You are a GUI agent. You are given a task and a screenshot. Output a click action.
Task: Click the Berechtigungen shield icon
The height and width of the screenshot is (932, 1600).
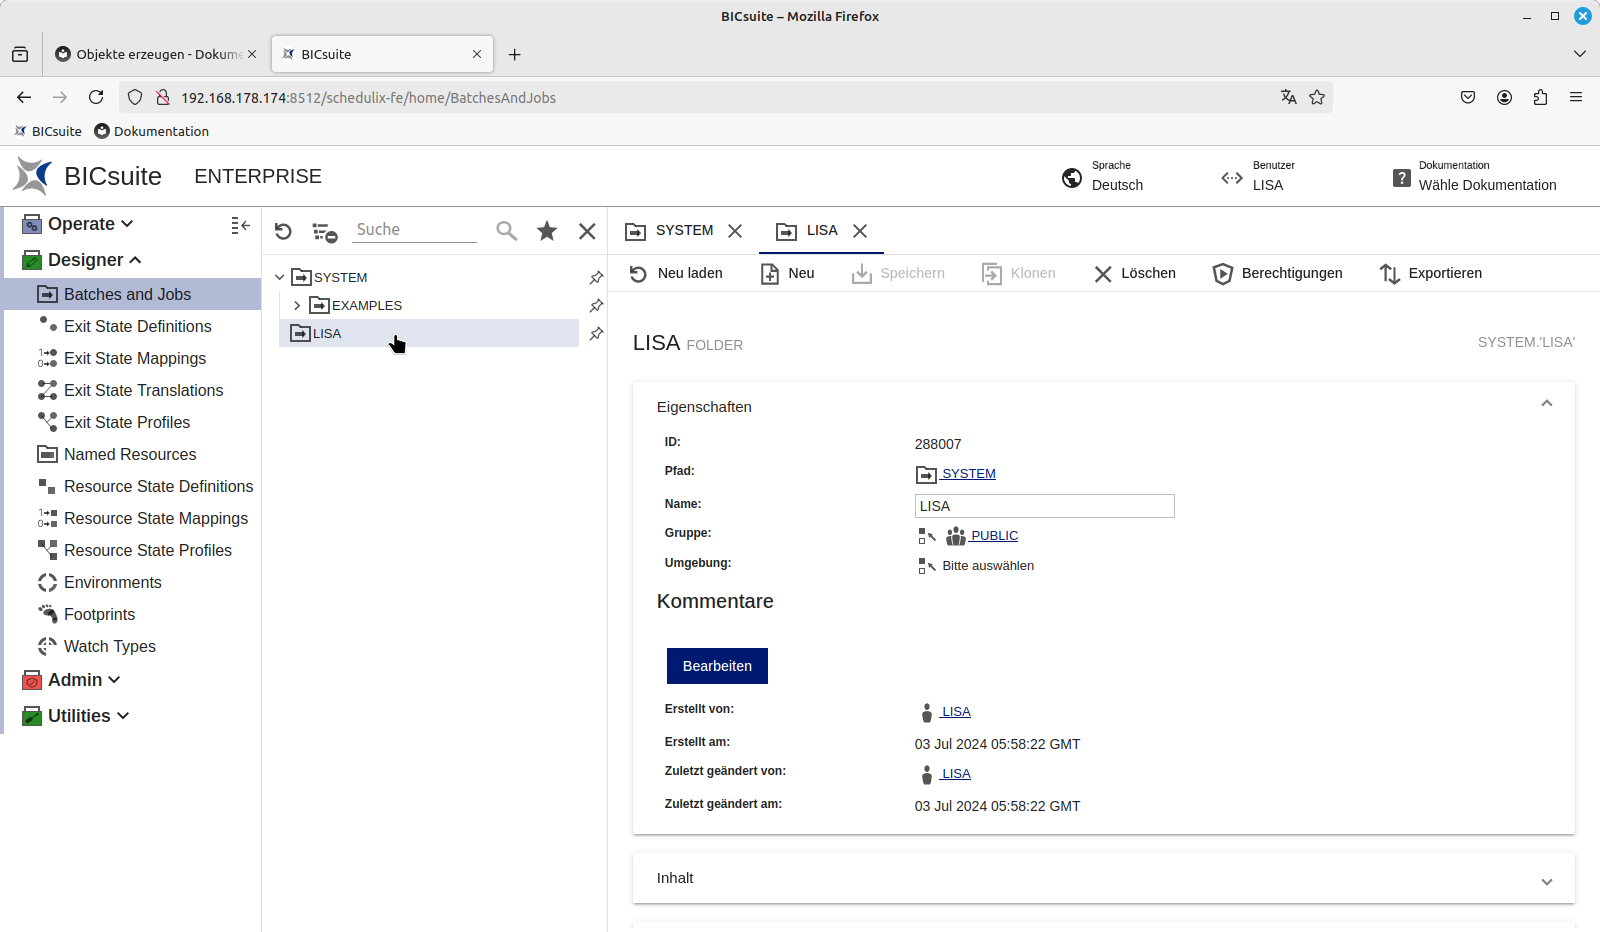click(x=1223, y=273)
